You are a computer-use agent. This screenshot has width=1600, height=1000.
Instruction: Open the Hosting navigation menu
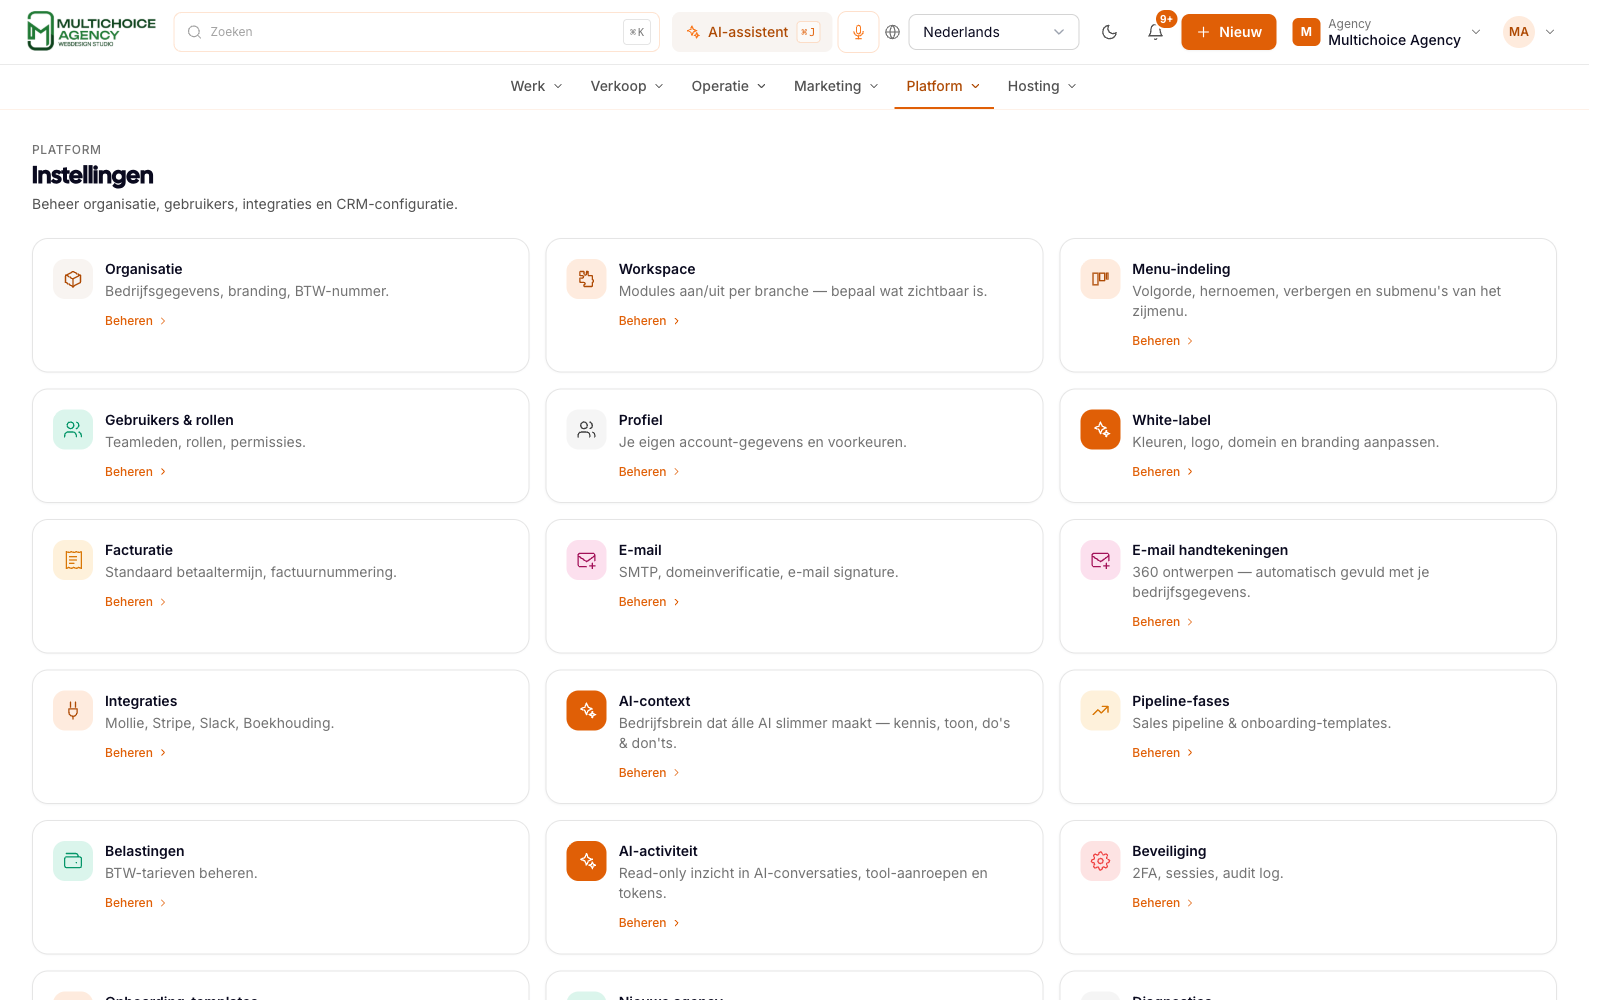point(1042,86)
